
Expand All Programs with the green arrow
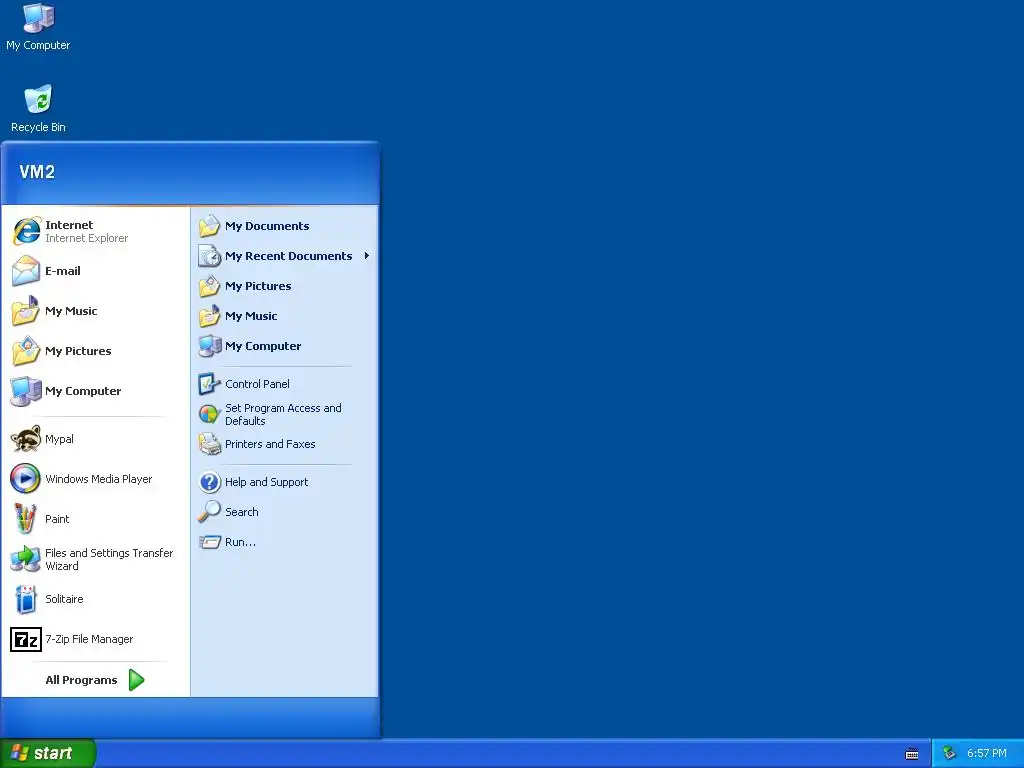tap(136, 680)
